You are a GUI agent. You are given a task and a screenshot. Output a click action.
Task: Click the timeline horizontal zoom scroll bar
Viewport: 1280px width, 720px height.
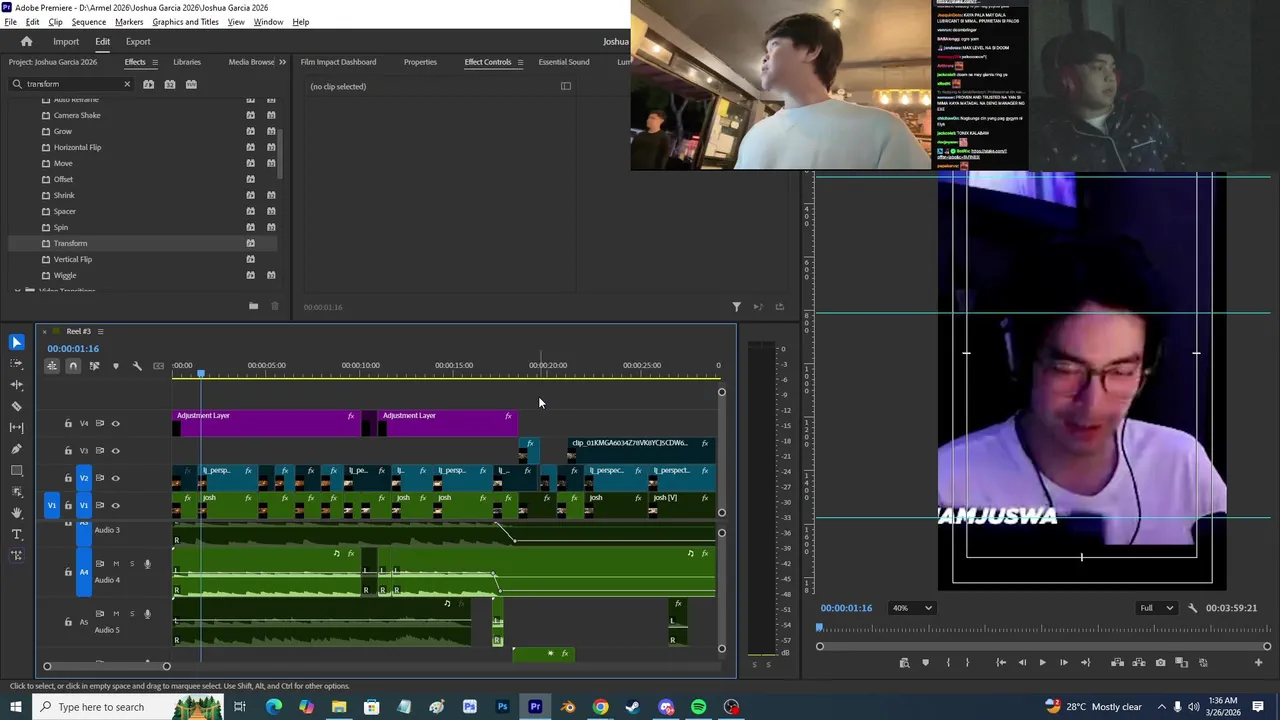pos(107,666)
